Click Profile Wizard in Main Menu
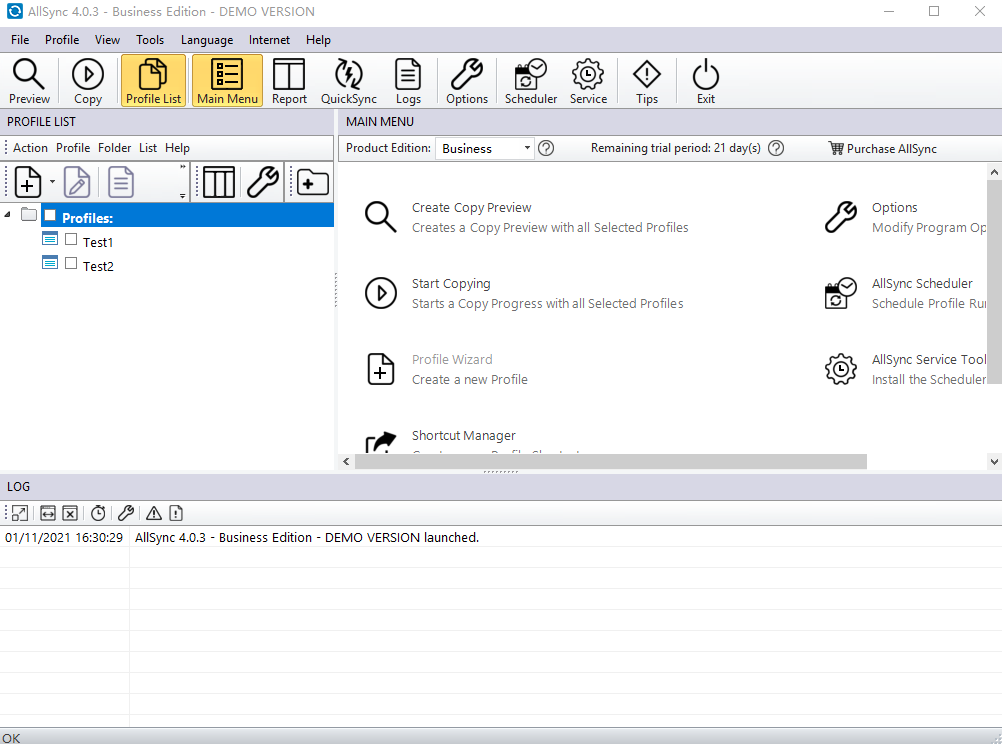 pyautogui.click(x=447, y=369)
